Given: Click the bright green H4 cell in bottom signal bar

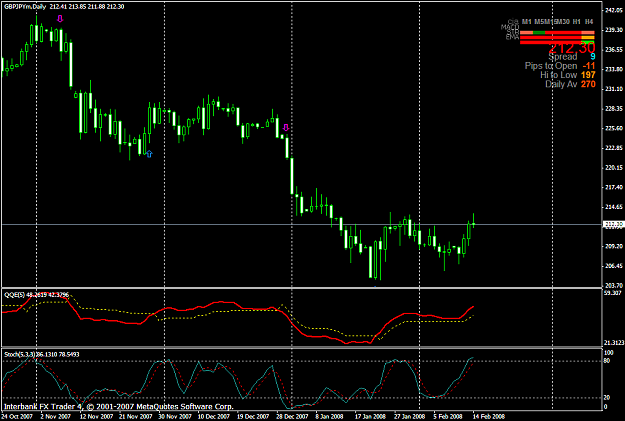Looking at the screenshot, I should [588, 42].
